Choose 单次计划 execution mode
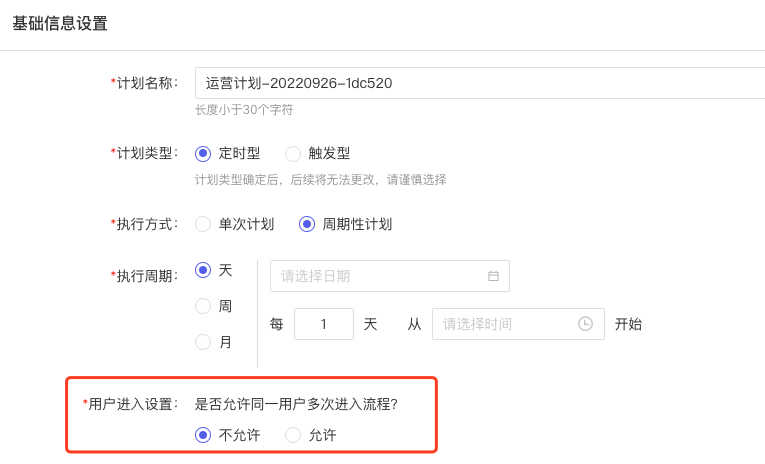765x464 pixels. (x=203, y=224)
